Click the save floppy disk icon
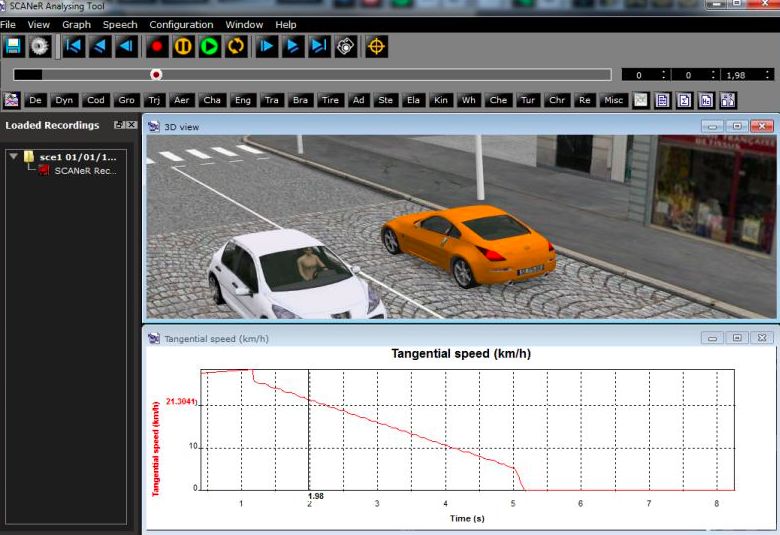Viewport: 780px width, 535px height. tap(13, 46)
